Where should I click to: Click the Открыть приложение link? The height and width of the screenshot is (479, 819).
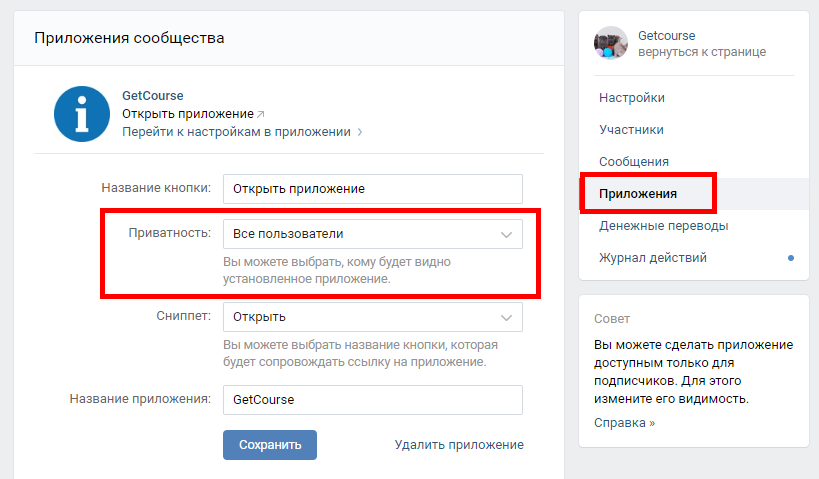point(188,114)
